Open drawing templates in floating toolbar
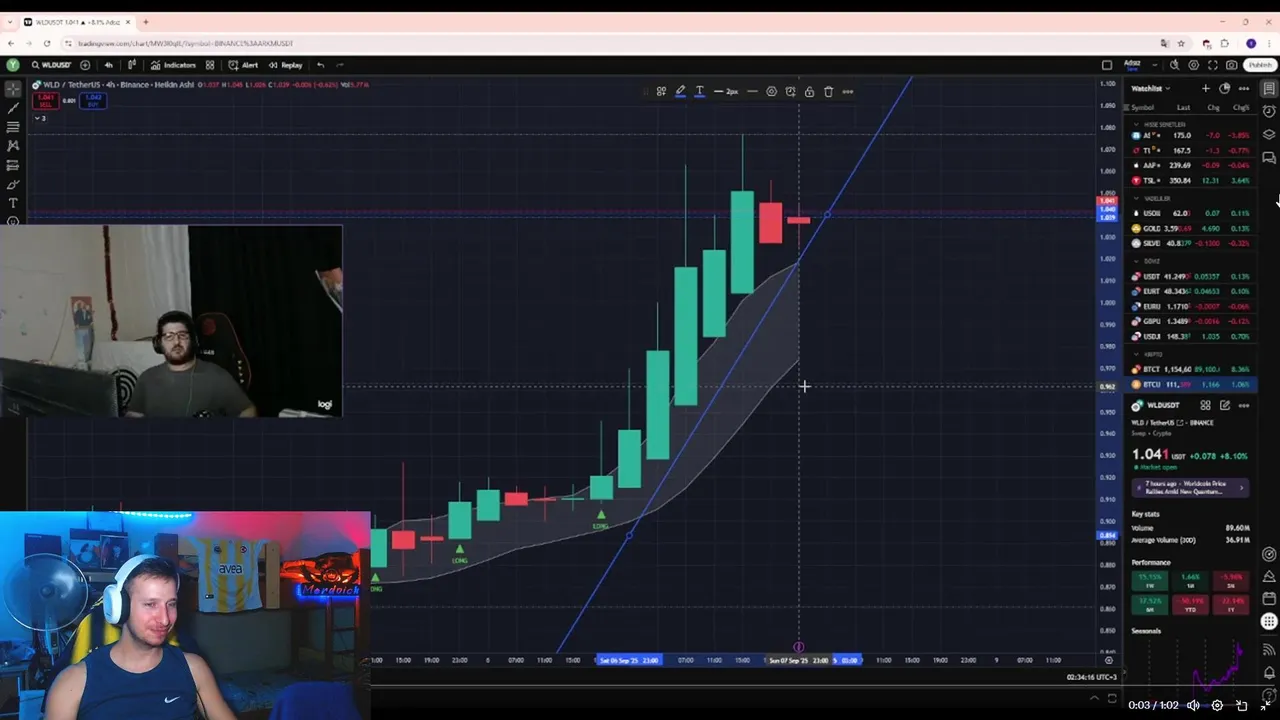Viewport: 1280px width, 720px height. pyautogui.click(x=661, y=91)
